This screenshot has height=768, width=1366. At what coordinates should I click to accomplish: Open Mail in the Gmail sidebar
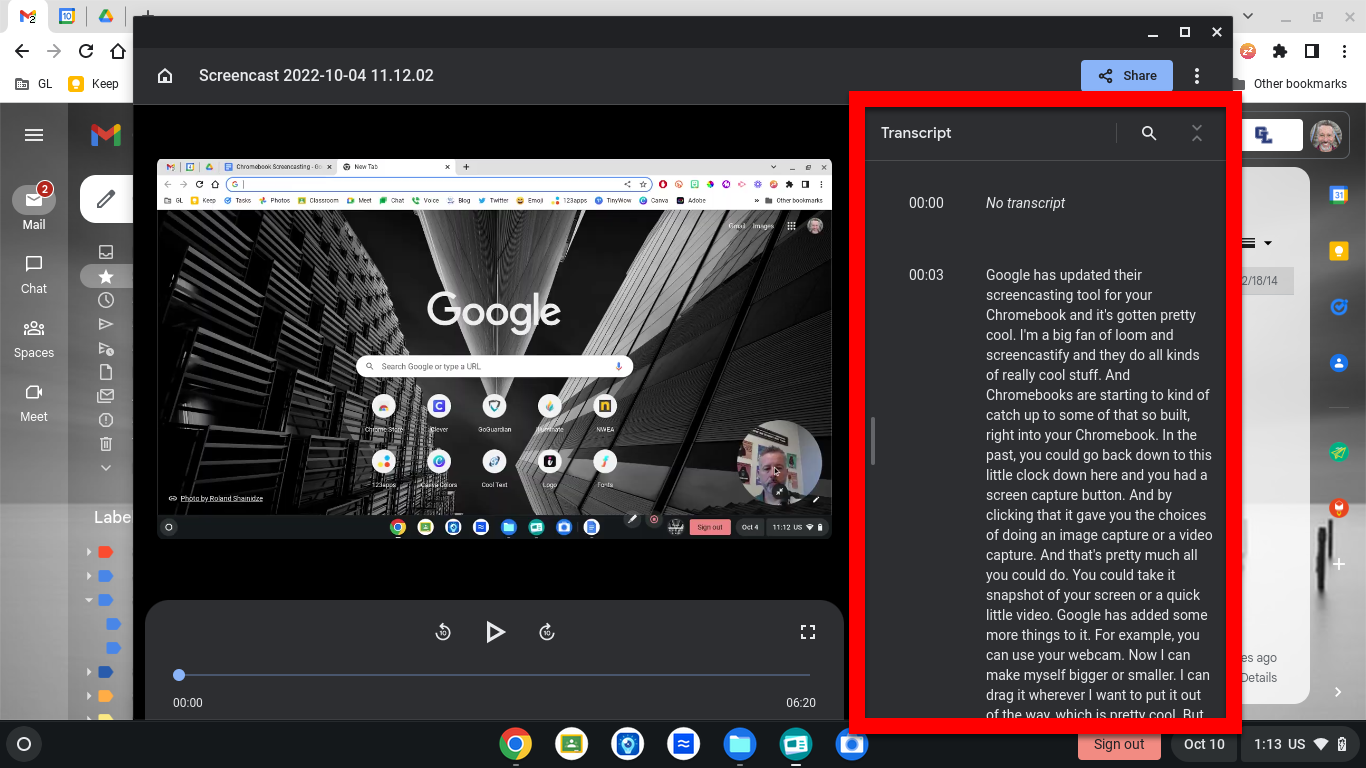pyautogui.click(x=34, y=208)
